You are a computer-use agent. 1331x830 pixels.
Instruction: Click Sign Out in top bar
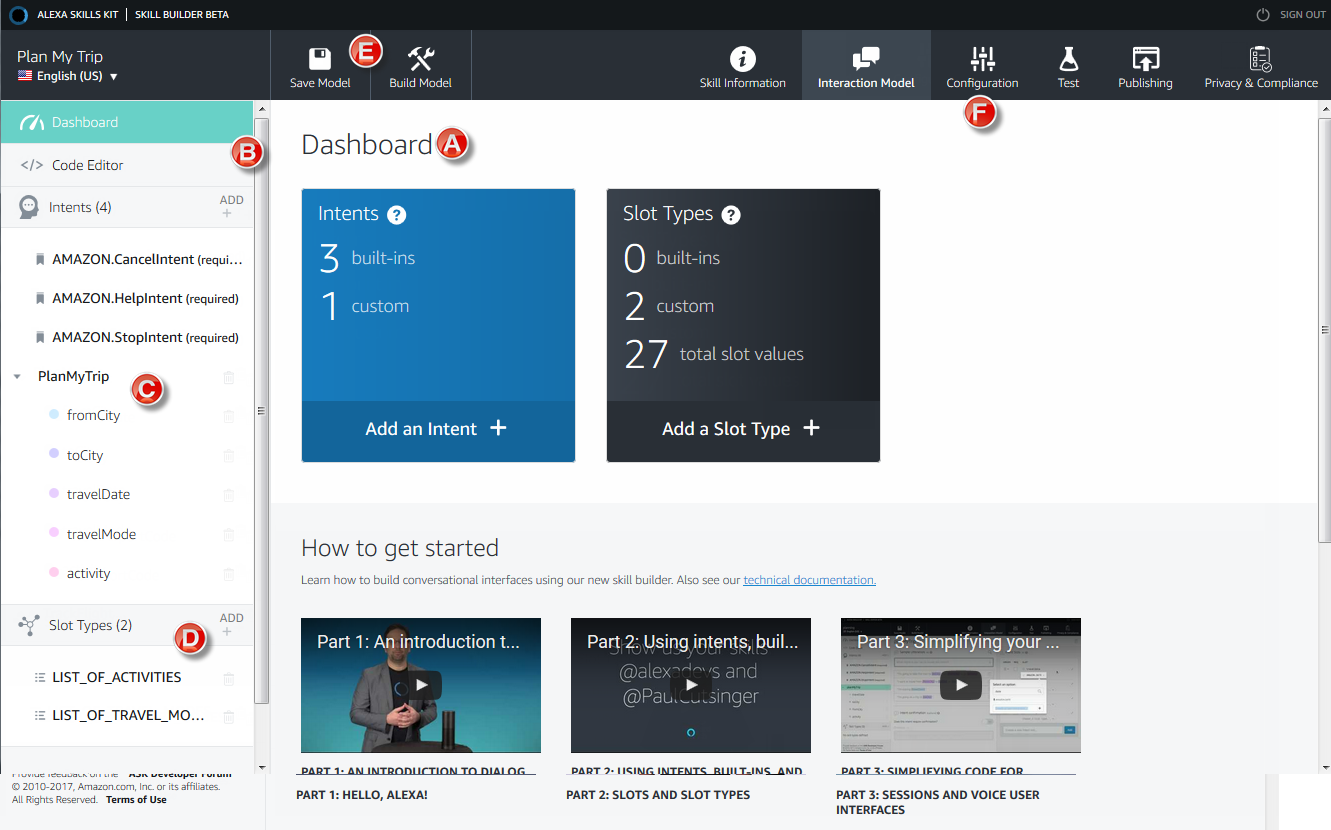tap(1292, 15)
